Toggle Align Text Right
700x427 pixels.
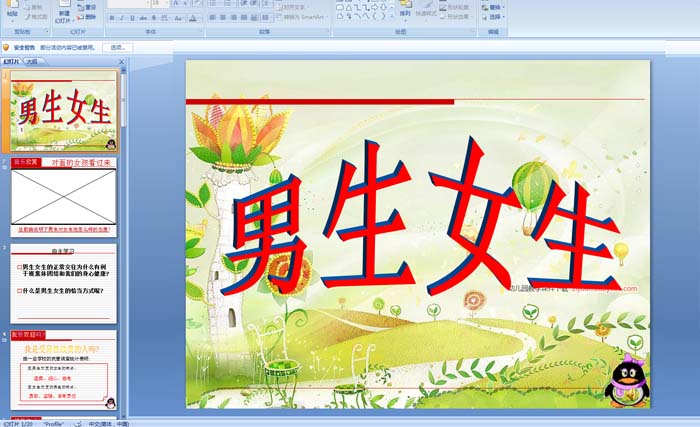pos(233,18)
